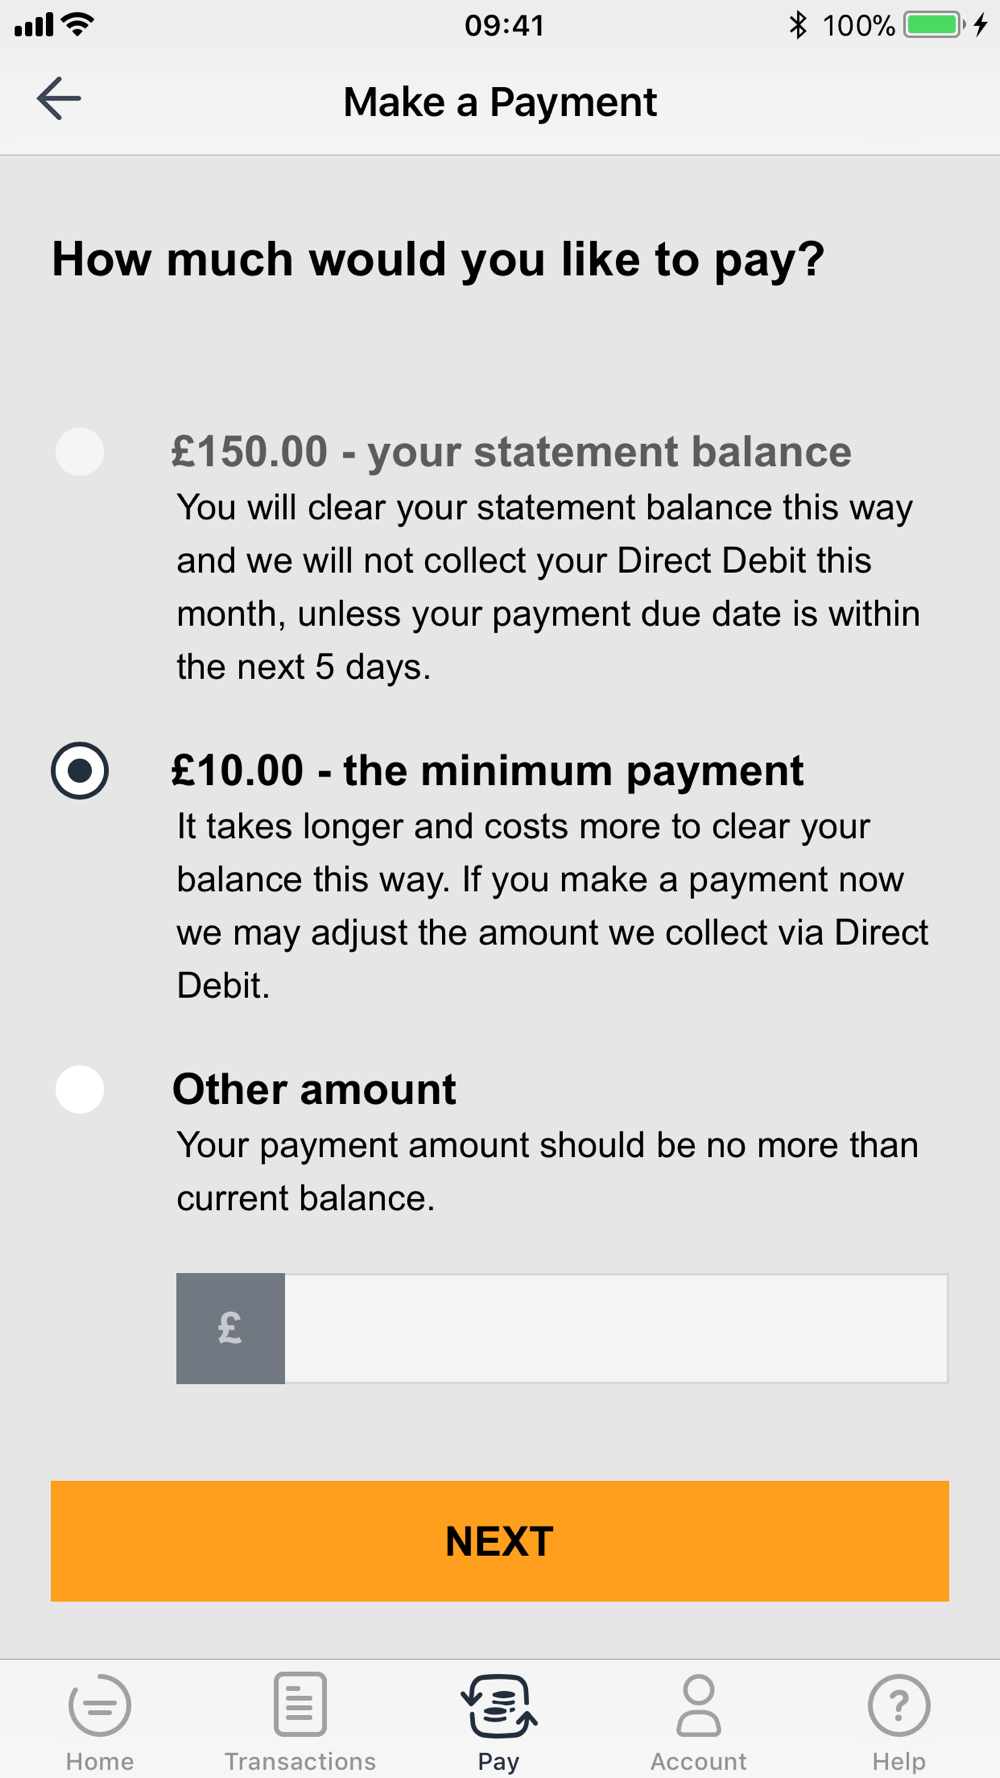Click the Wi-Fi signal icon
The width and height of the screenshot is (1000, 1778).
click(x=77, y=24)
